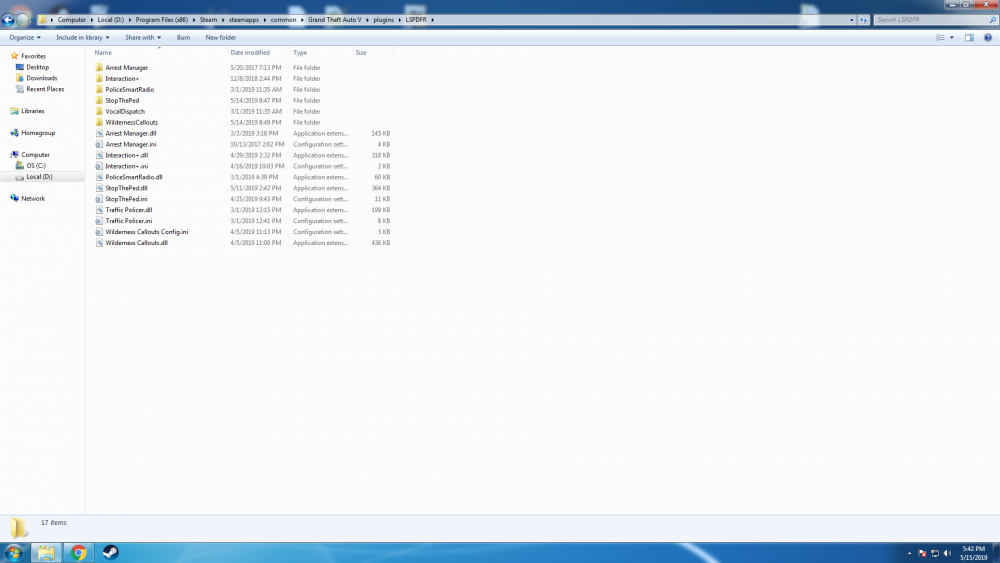Click the Burn toolbar button

click(183, 38)
